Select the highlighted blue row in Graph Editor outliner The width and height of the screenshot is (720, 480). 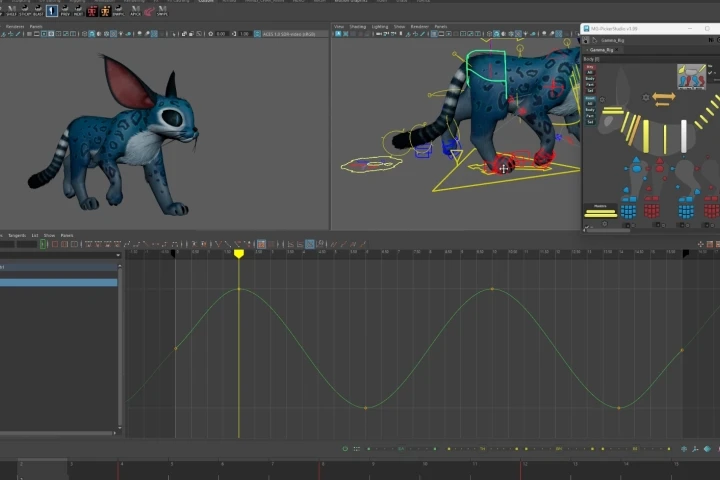pos(58,282)
